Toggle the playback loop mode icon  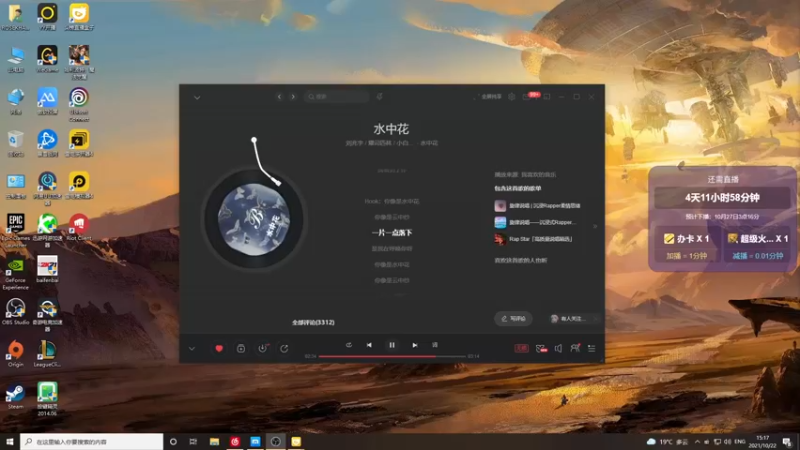click(348, 345)
